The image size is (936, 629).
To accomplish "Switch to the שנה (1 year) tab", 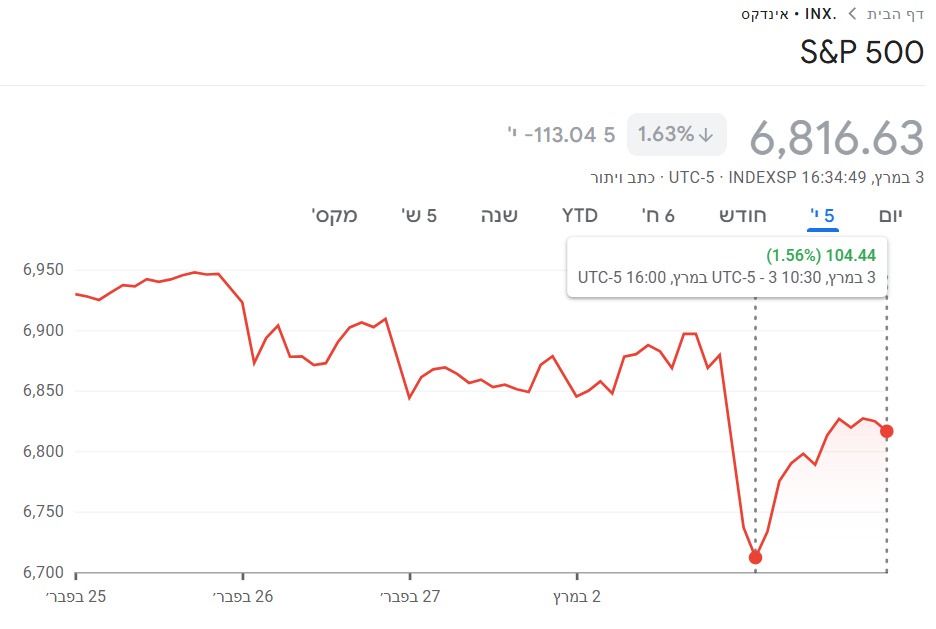I will pyautogui.click(x=499, y=215).
